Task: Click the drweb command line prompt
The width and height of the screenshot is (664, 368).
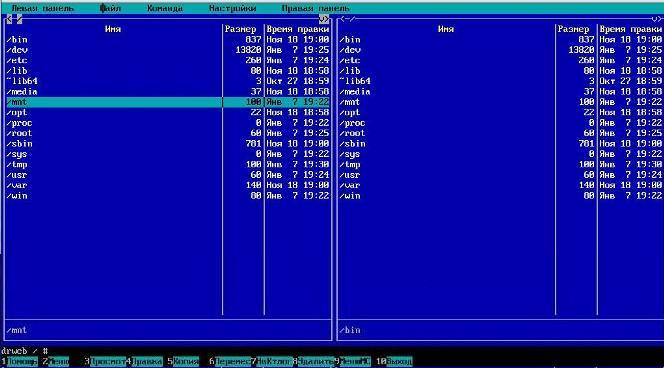Action: pyautogui.click(x=24, y=351)
